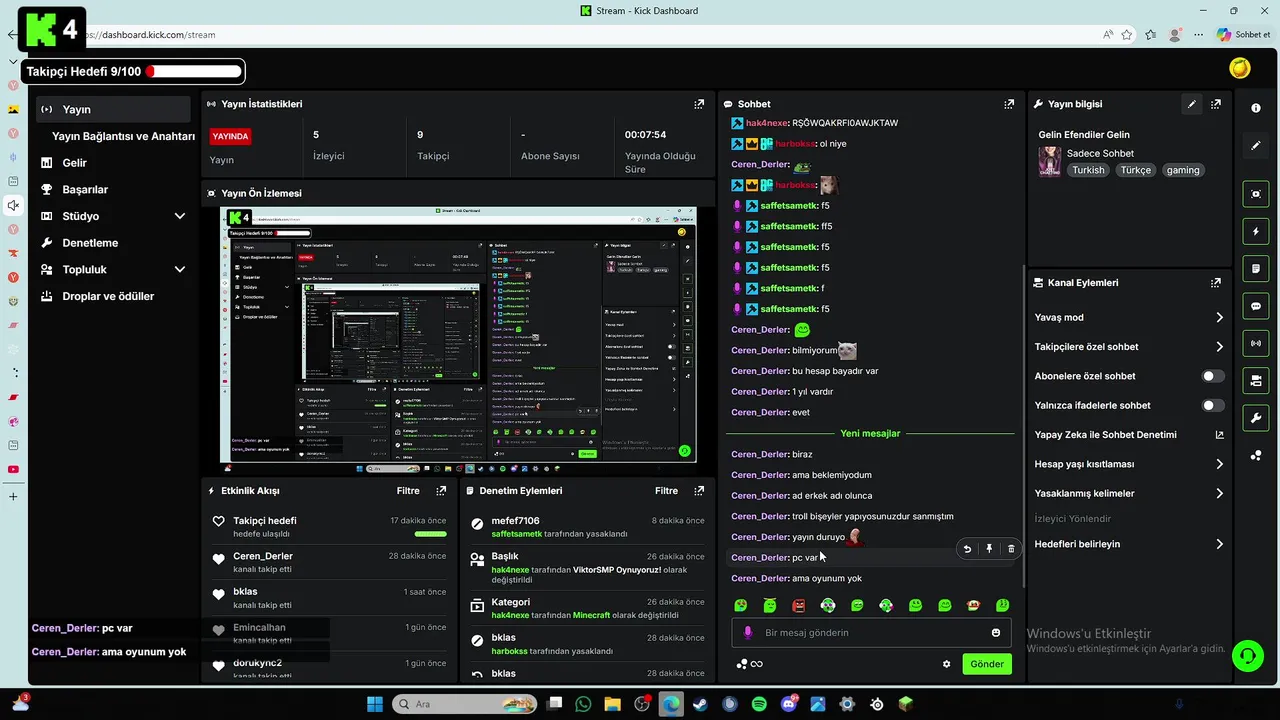Open Yavaş mod options chevron

1219,318
